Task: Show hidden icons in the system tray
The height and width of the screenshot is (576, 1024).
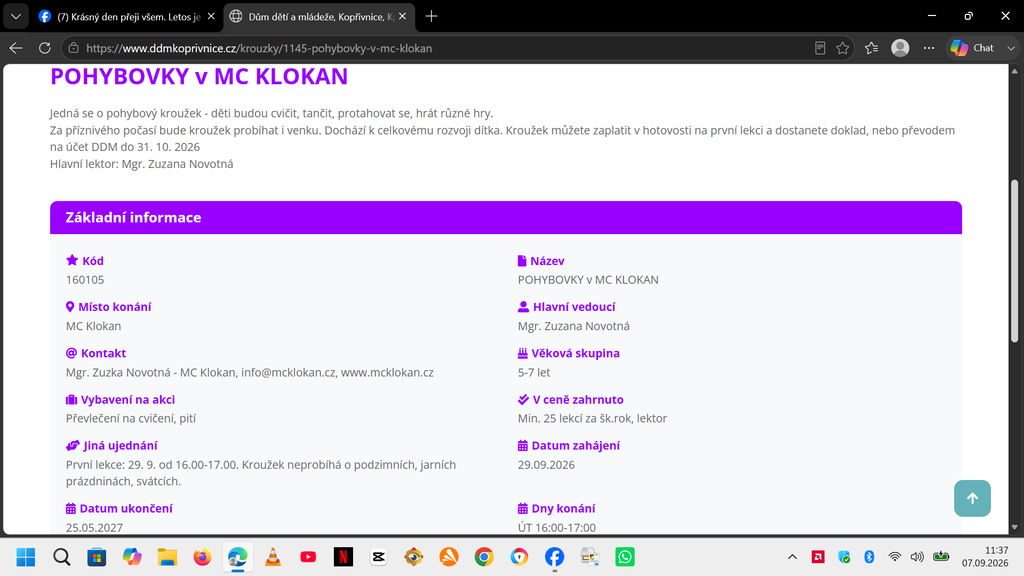Action: point(792,557)
